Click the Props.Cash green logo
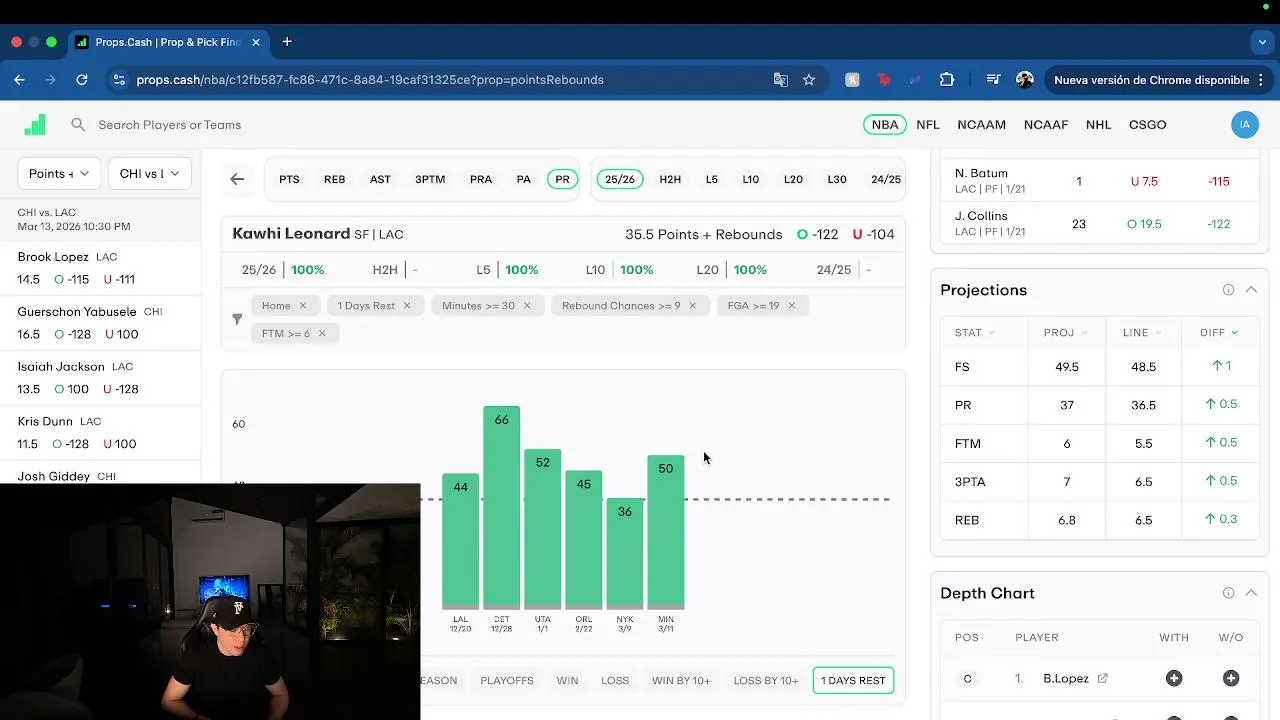The height and width of the screenshot is (720, 1280). click(35, 125)
